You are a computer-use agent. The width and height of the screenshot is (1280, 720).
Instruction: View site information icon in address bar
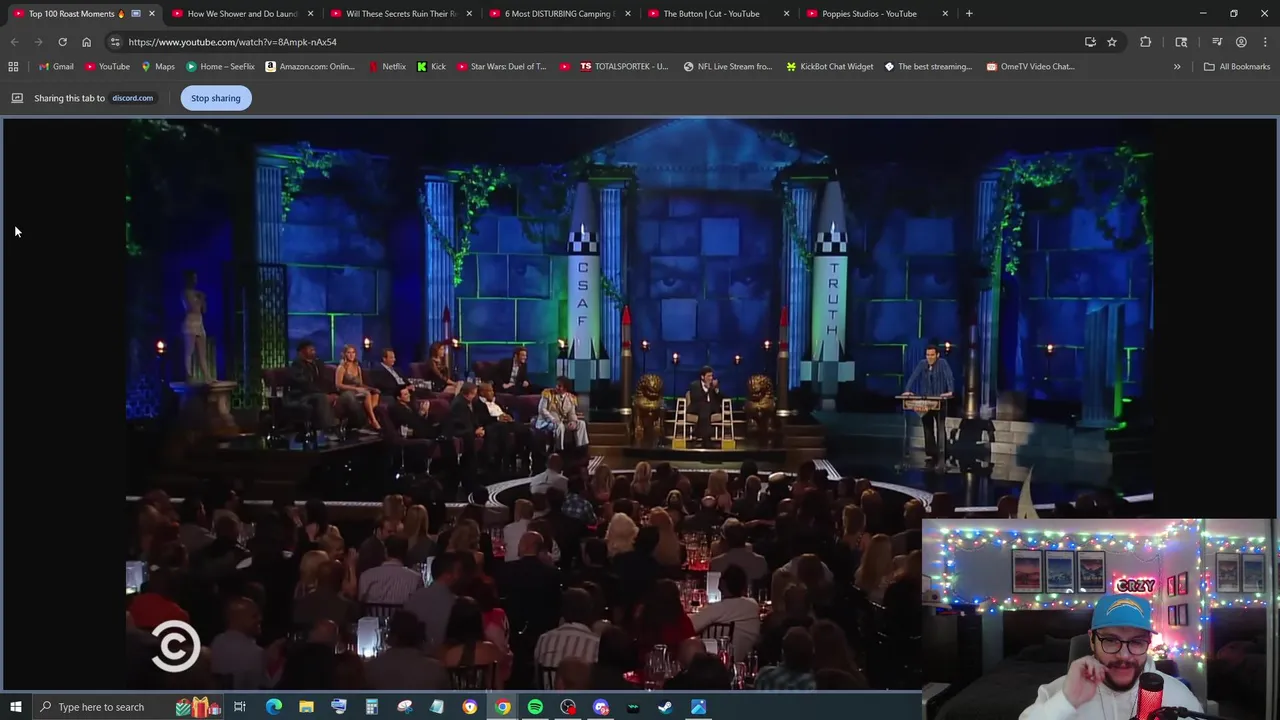(115, 42)
